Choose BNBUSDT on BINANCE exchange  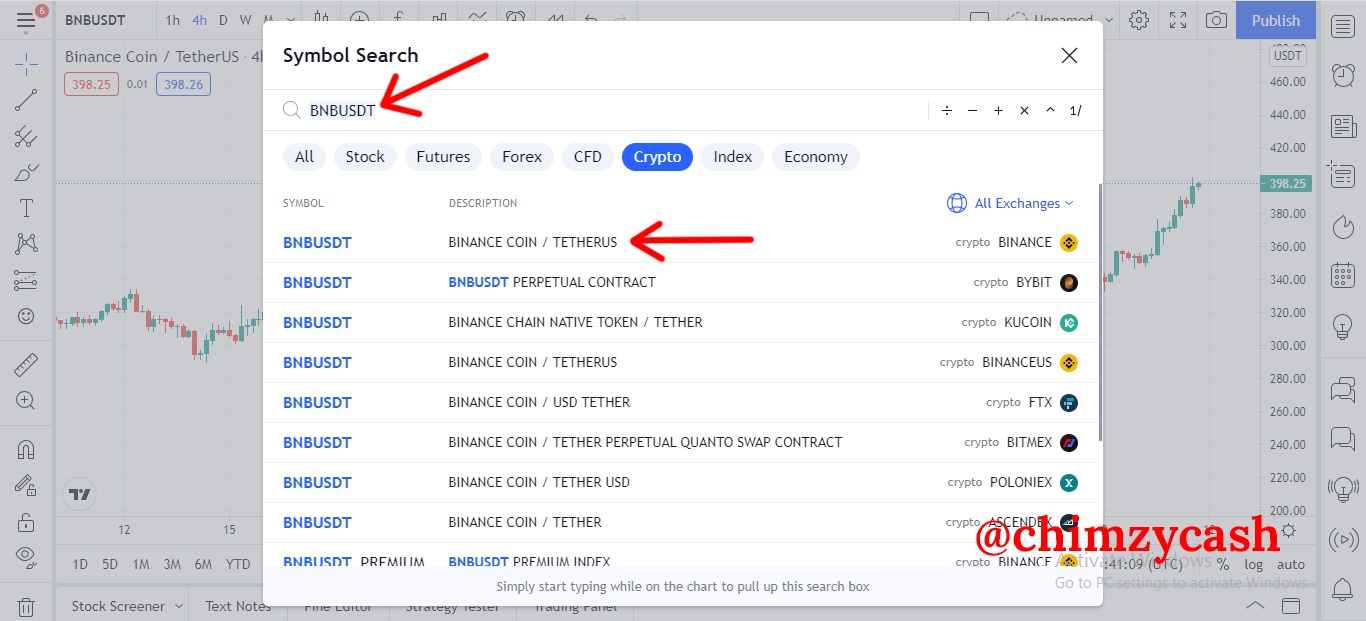(680, 242)
